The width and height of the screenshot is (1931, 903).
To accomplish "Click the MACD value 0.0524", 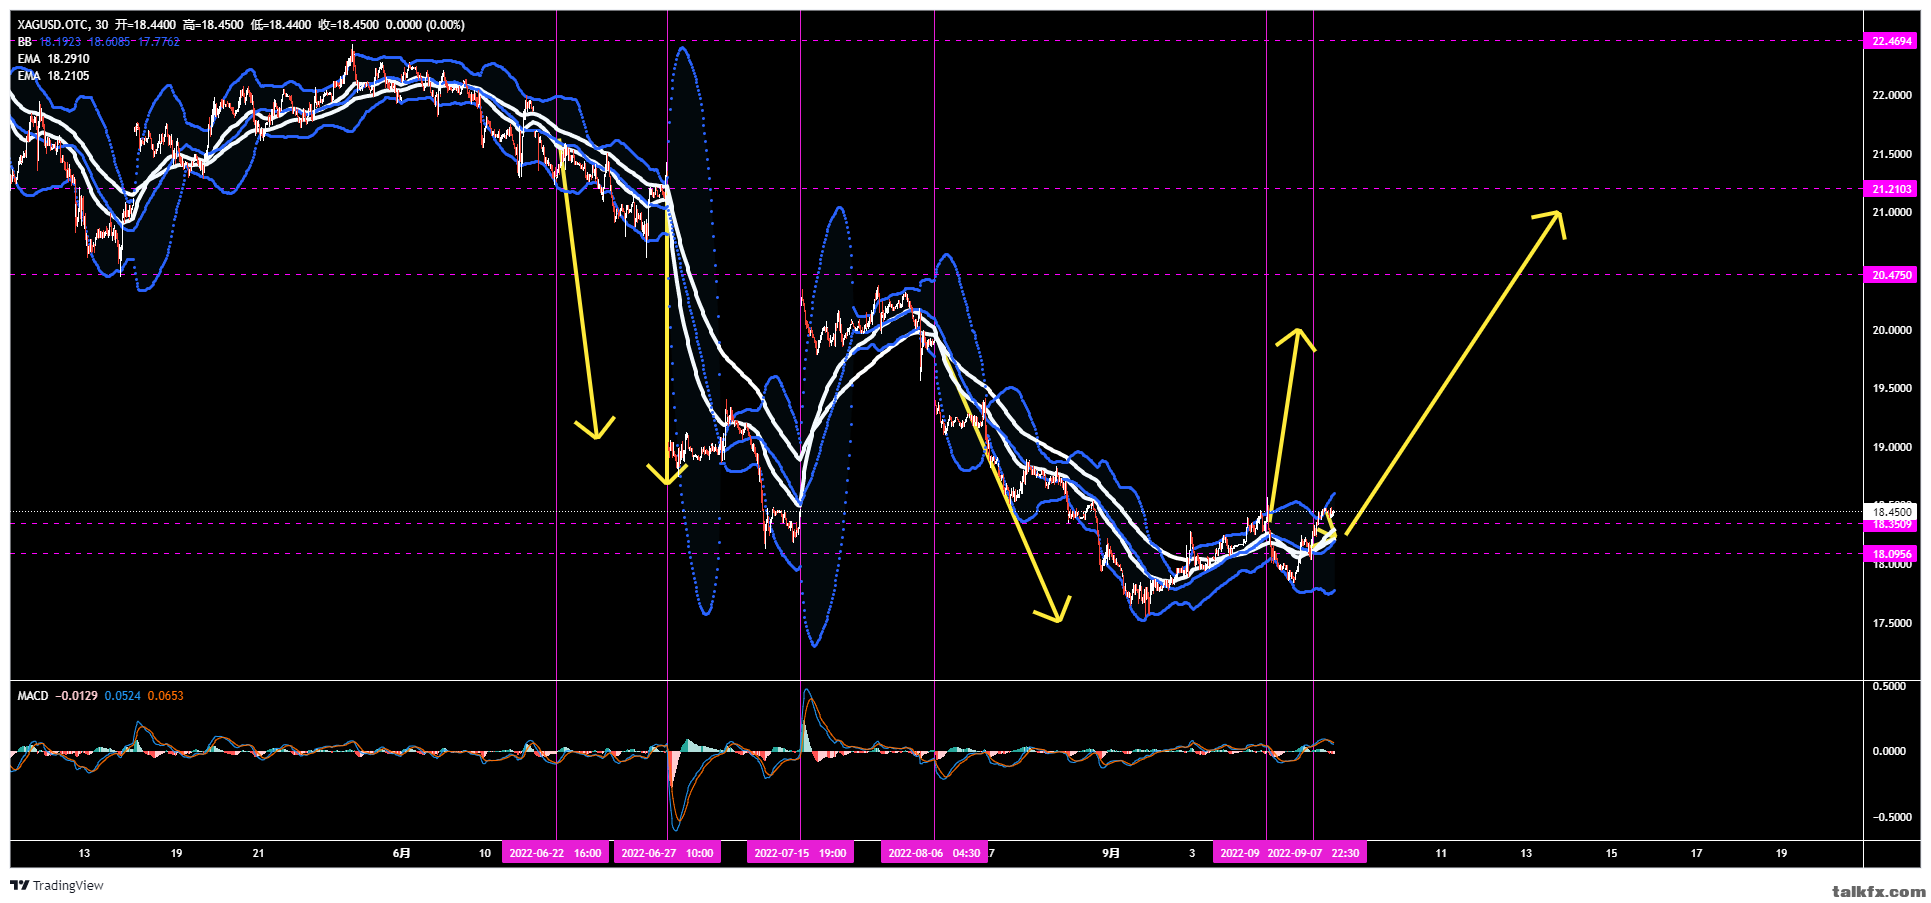I will tap(123, 696).
